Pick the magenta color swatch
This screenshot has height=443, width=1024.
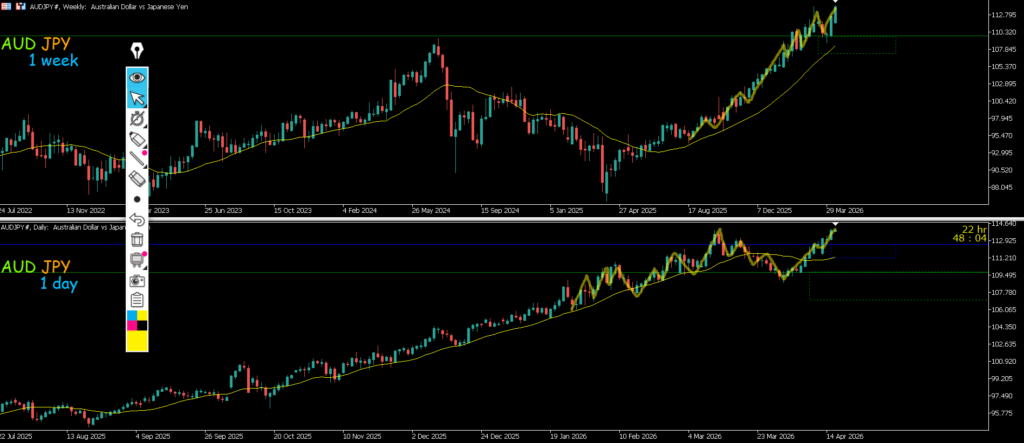(x=133, y=325)
